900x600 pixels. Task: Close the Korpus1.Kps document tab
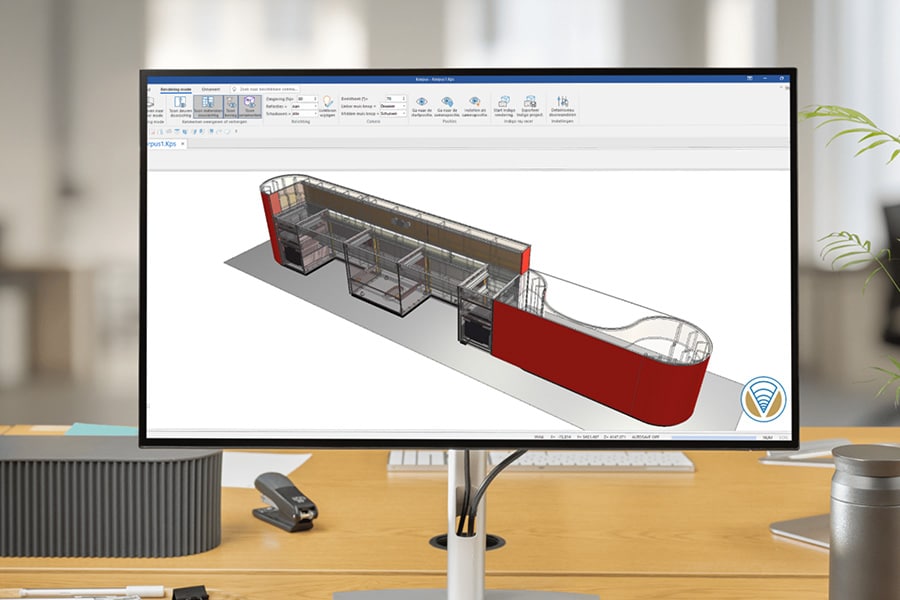click(183, 144)
